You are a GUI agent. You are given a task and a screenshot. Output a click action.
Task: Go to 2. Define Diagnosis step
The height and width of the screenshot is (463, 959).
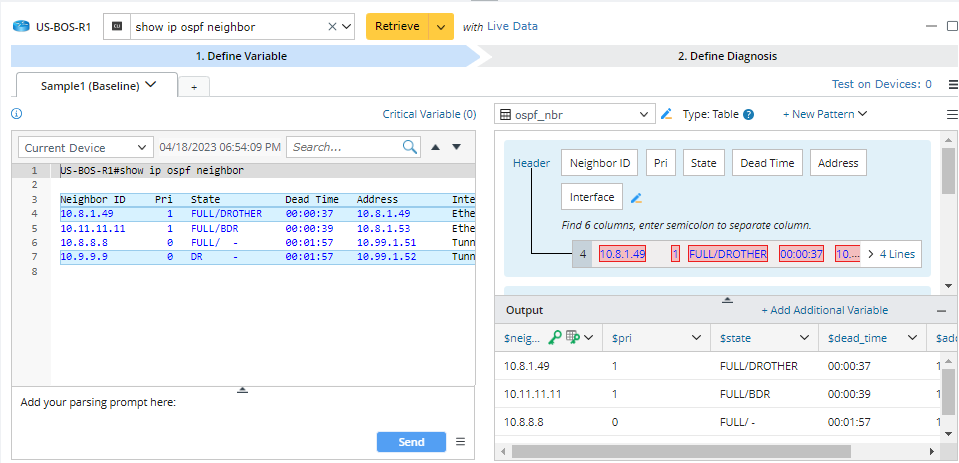[x=726, y=56]
